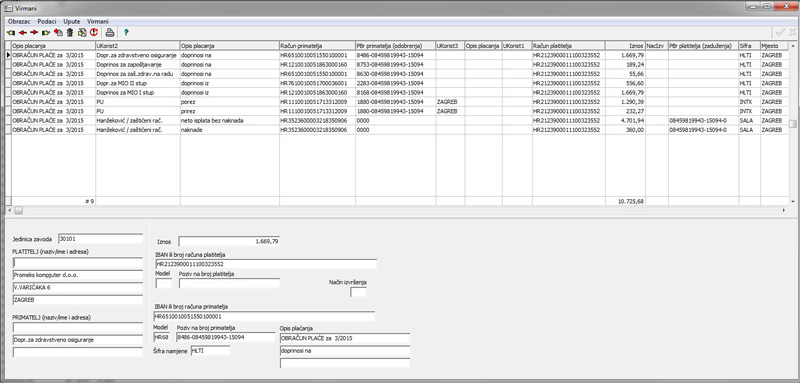Click the Iznos field showing 1.669,79

pos(229,241)
